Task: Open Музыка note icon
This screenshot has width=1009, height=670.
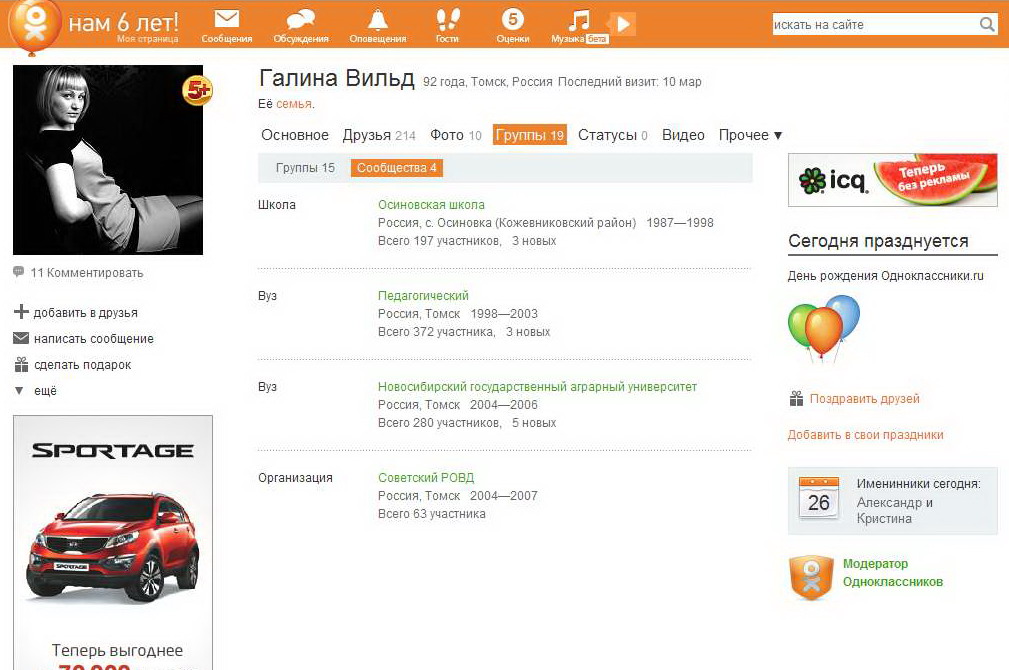Action: (579, 21)
